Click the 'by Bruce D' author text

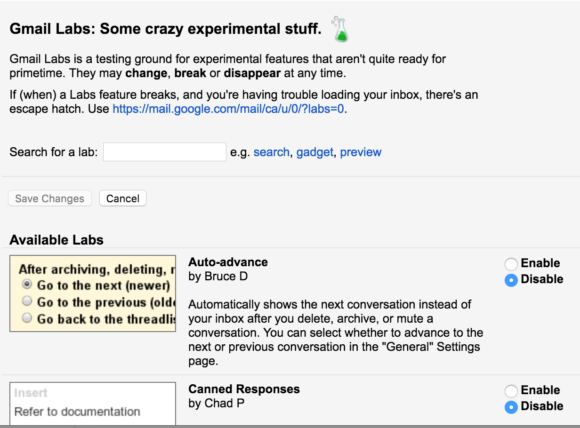pos(218,276)
